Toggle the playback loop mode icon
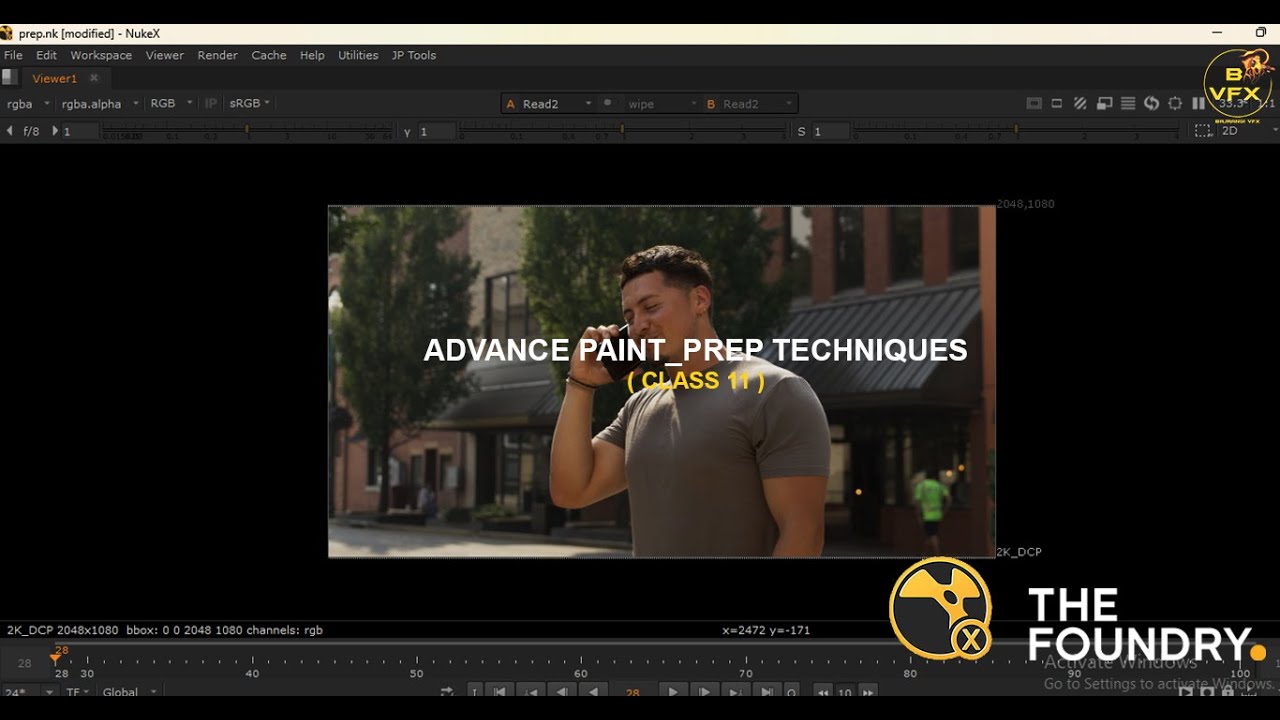 click(x=447, y=692)
